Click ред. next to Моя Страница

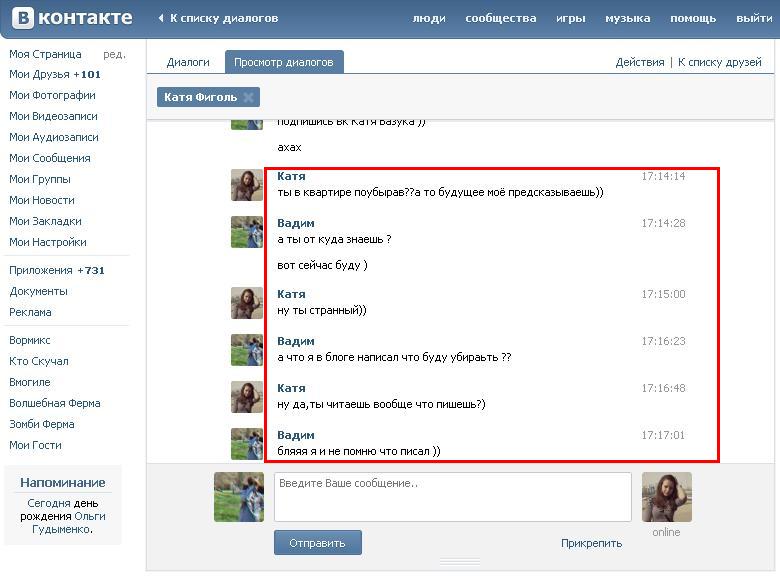(114, 54)
